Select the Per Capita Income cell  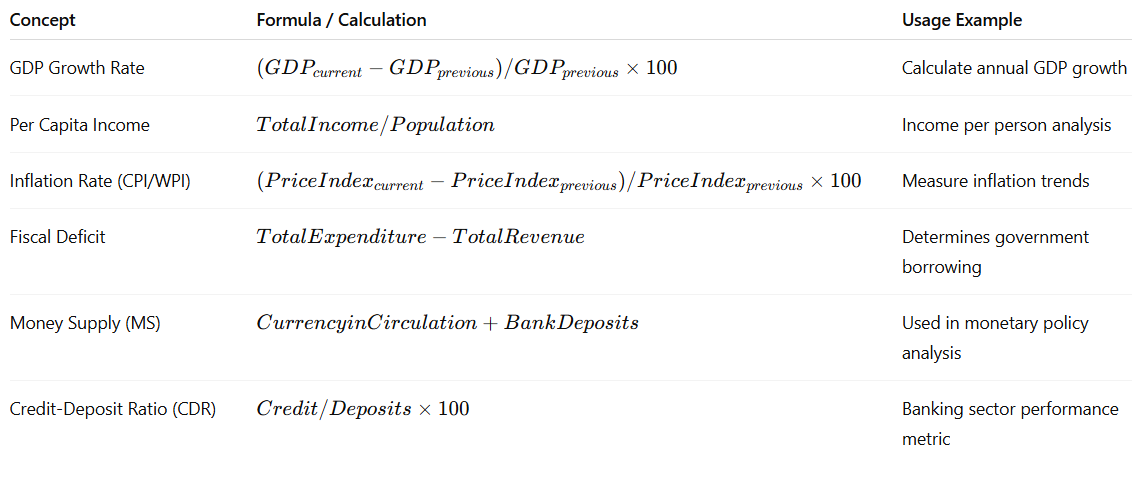80,125
